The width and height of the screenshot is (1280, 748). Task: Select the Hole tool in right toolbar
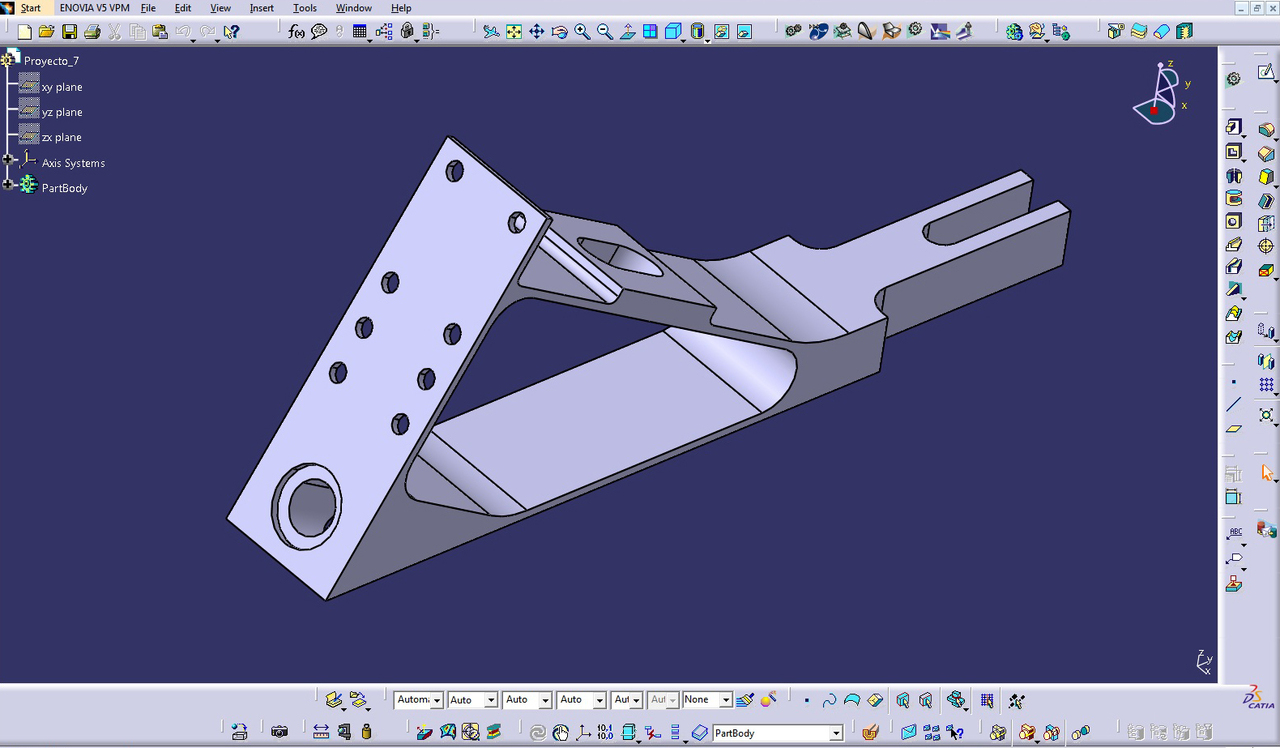pyautogui.click(x=1233, y=221)
